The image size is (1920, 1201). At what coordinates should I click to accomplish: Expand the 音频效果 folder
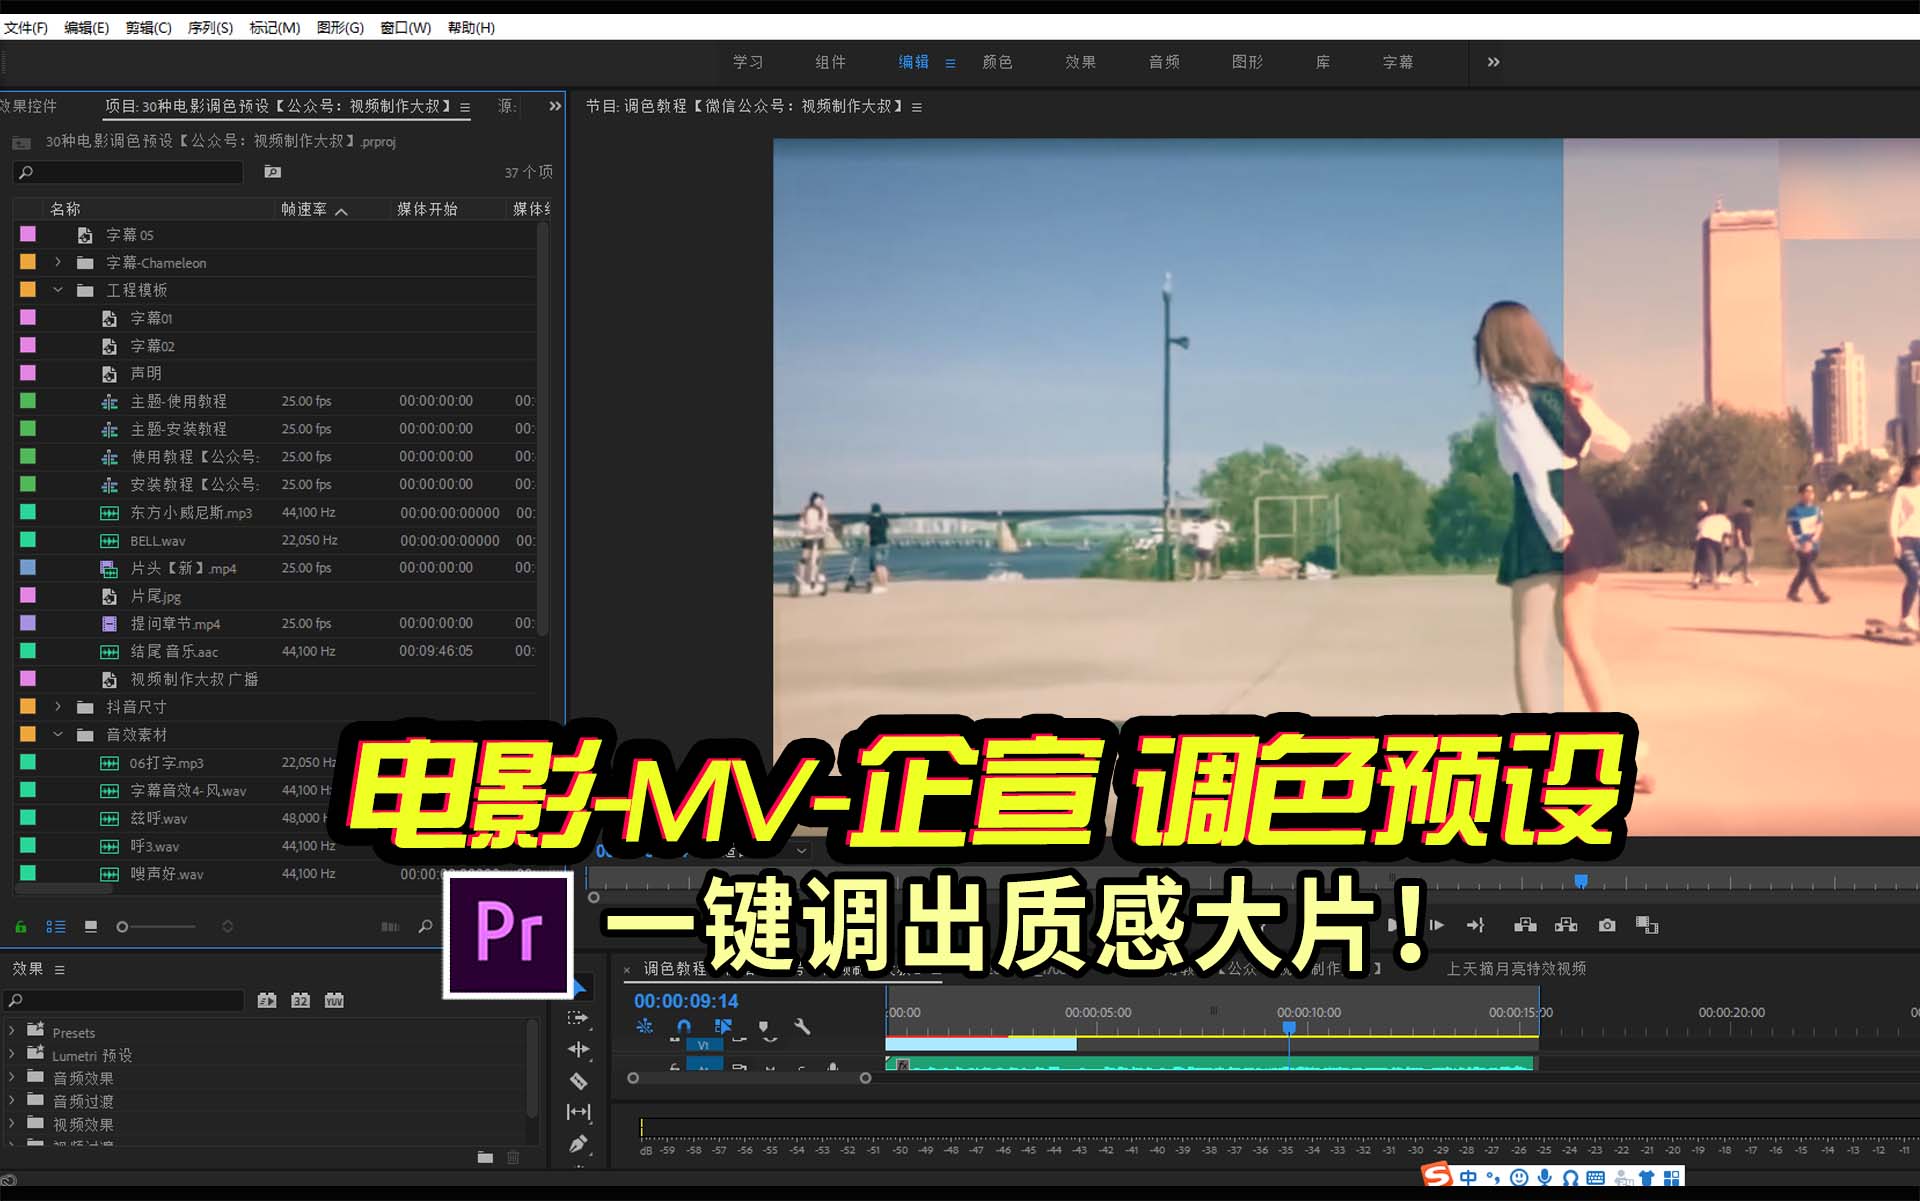11,1076
